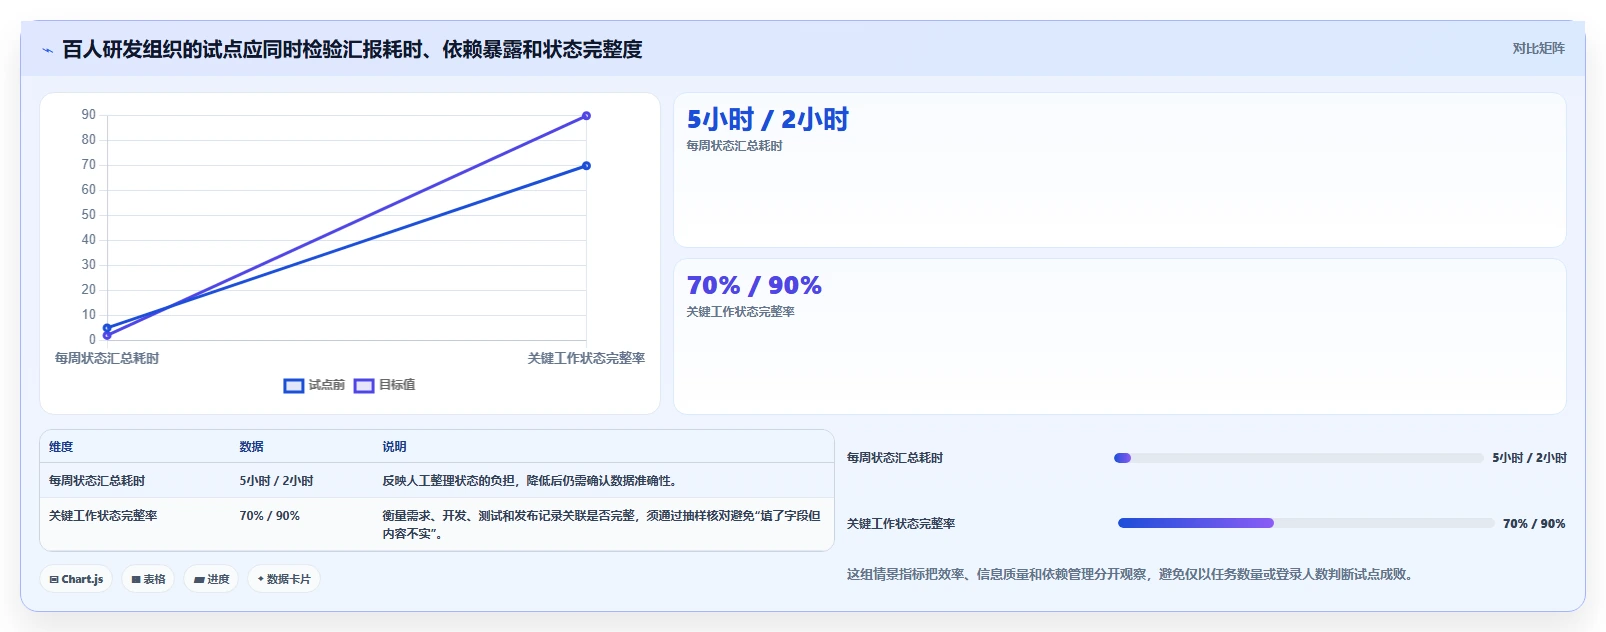Click the footnote starting 这组情景指标
The height and width of the screenshot is (632, 1606).
(1131, 574)
